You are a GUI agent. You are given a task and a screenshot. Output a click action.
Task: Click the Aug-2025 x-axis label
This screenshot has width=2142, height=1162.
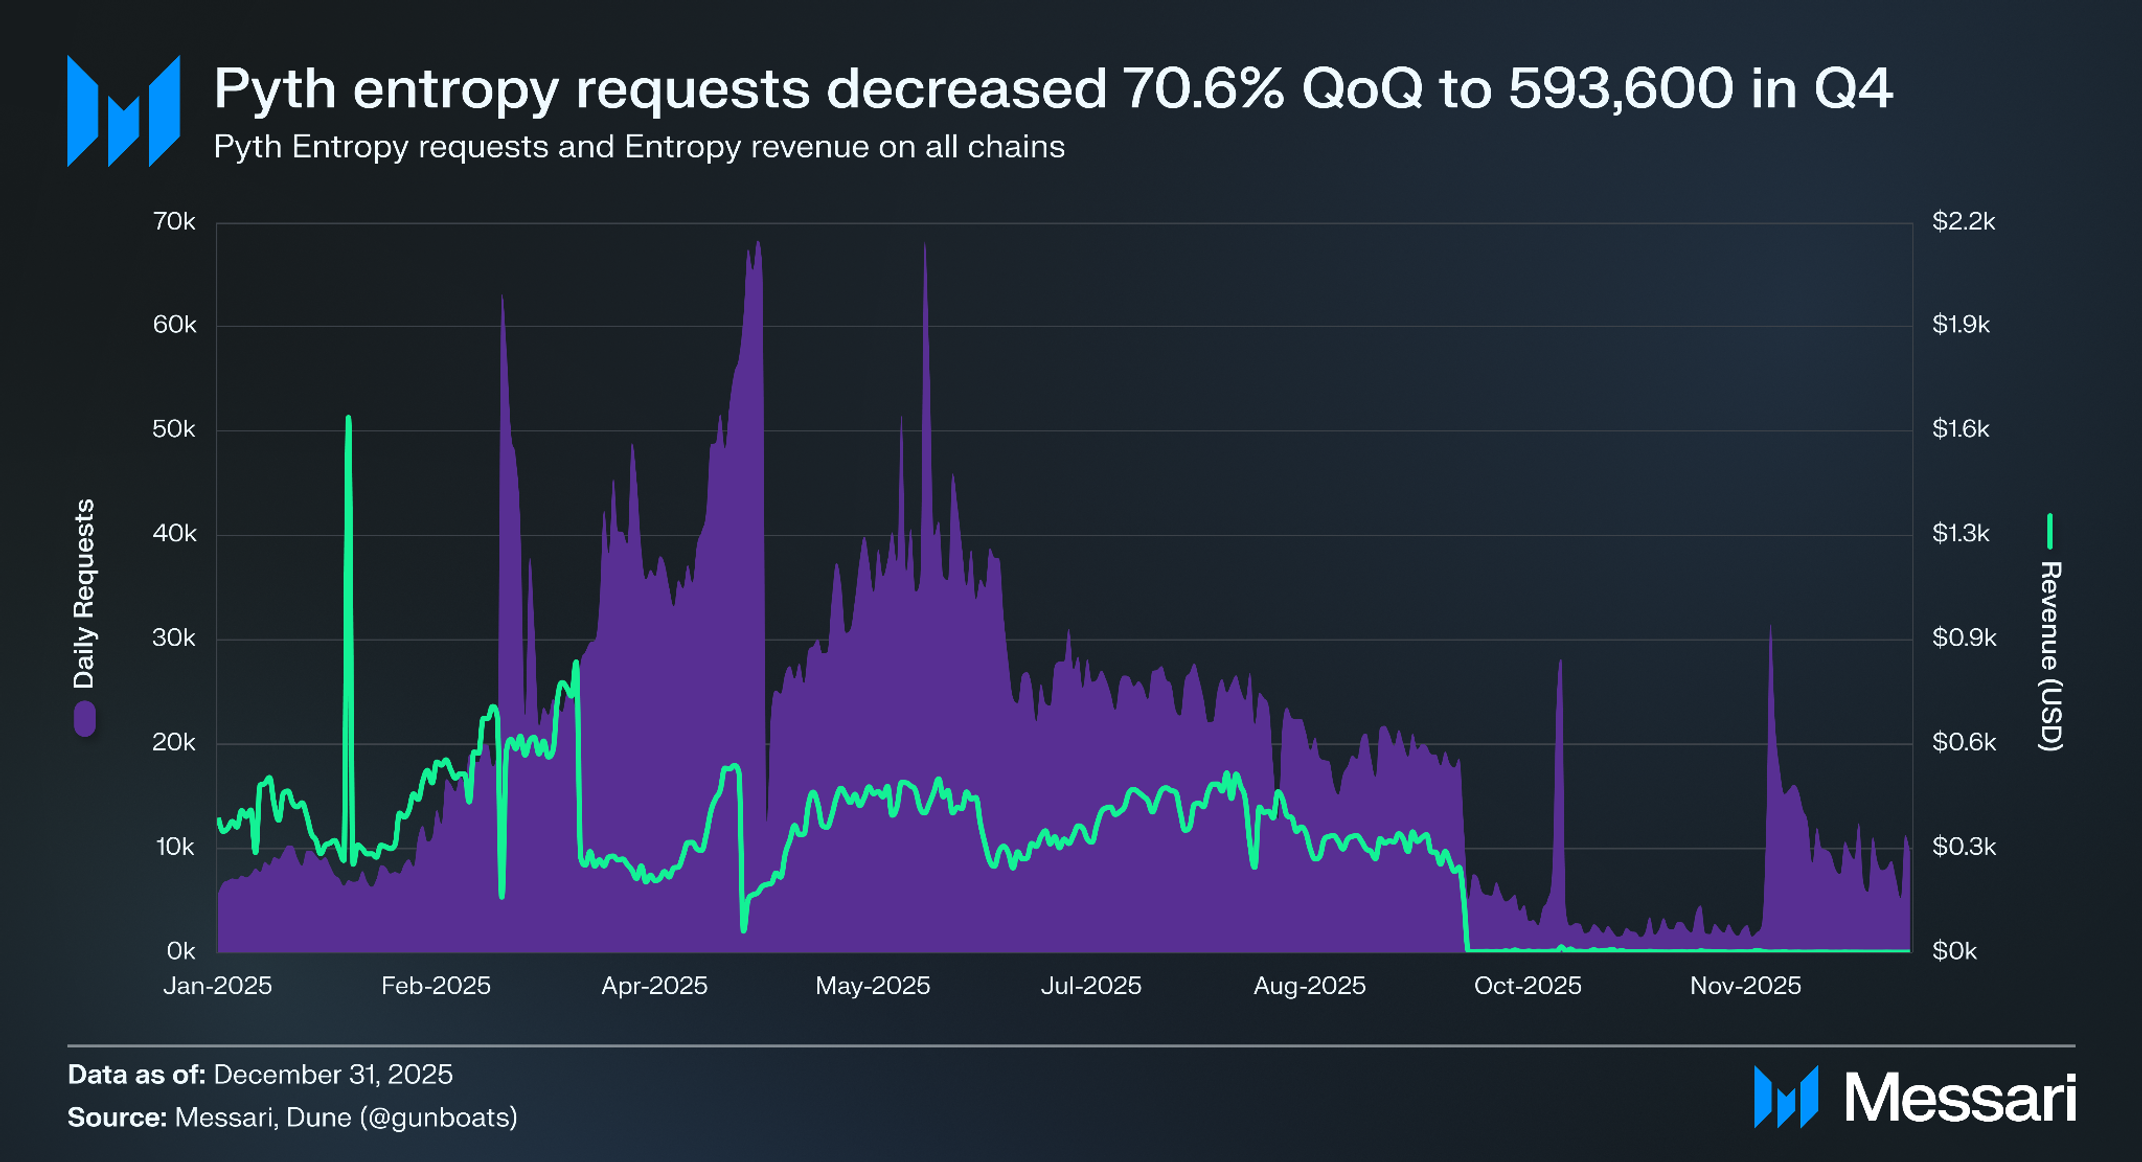(x=1309, y=986)
